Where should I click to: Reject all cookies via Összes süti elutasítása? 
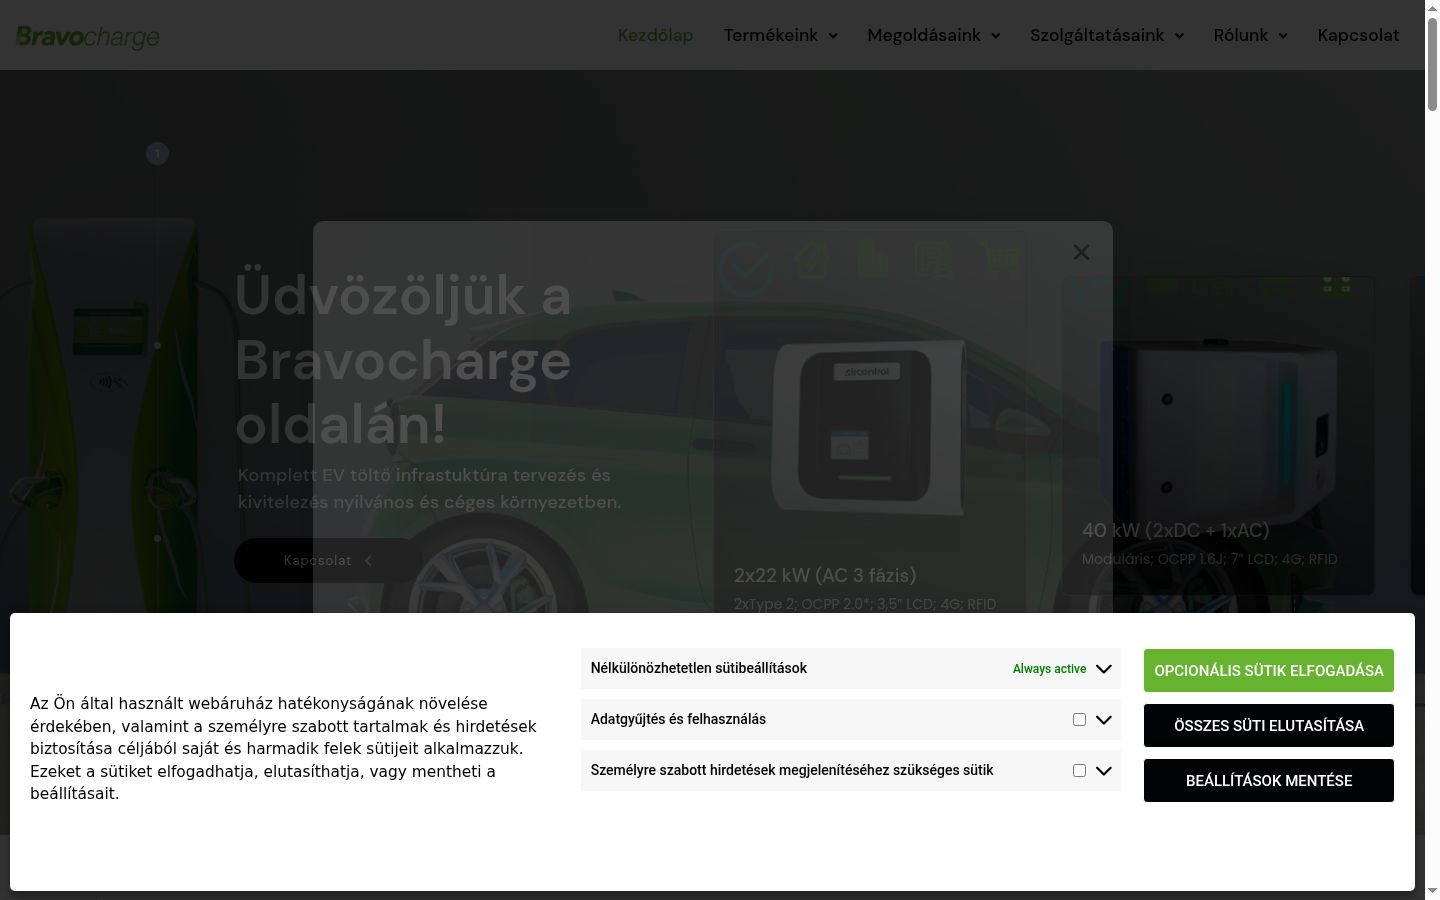pyautogui.click(x=1269, y=725)
